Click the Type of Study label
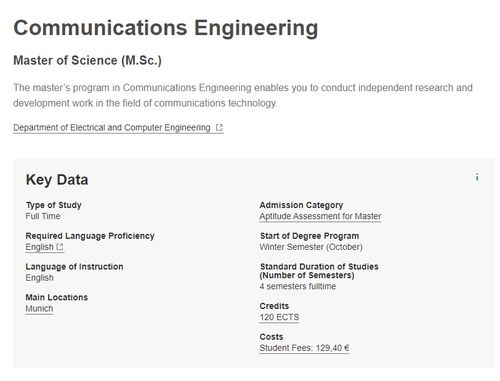The width and height of the screenshot is (500, 381). 54,205
